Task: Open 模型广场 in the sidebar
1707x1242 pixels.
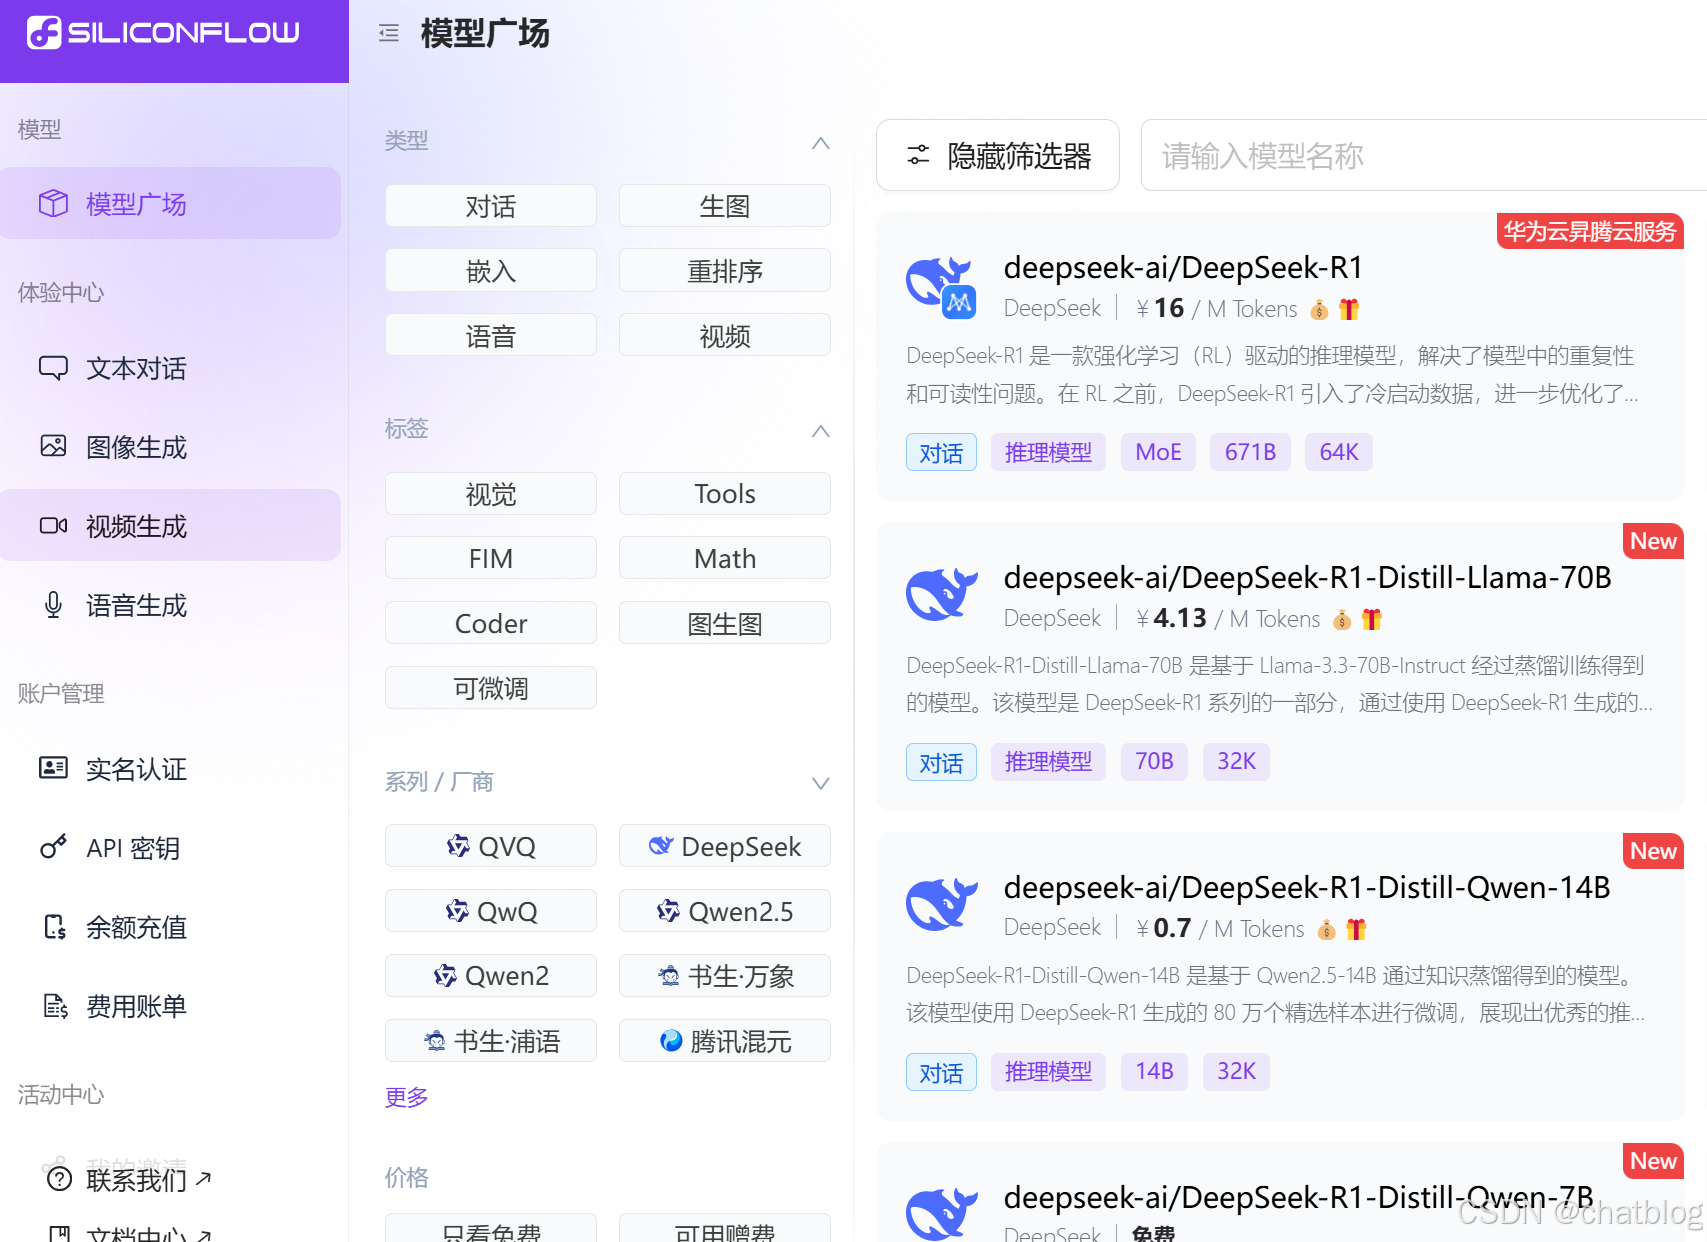Action: point(170,204)
